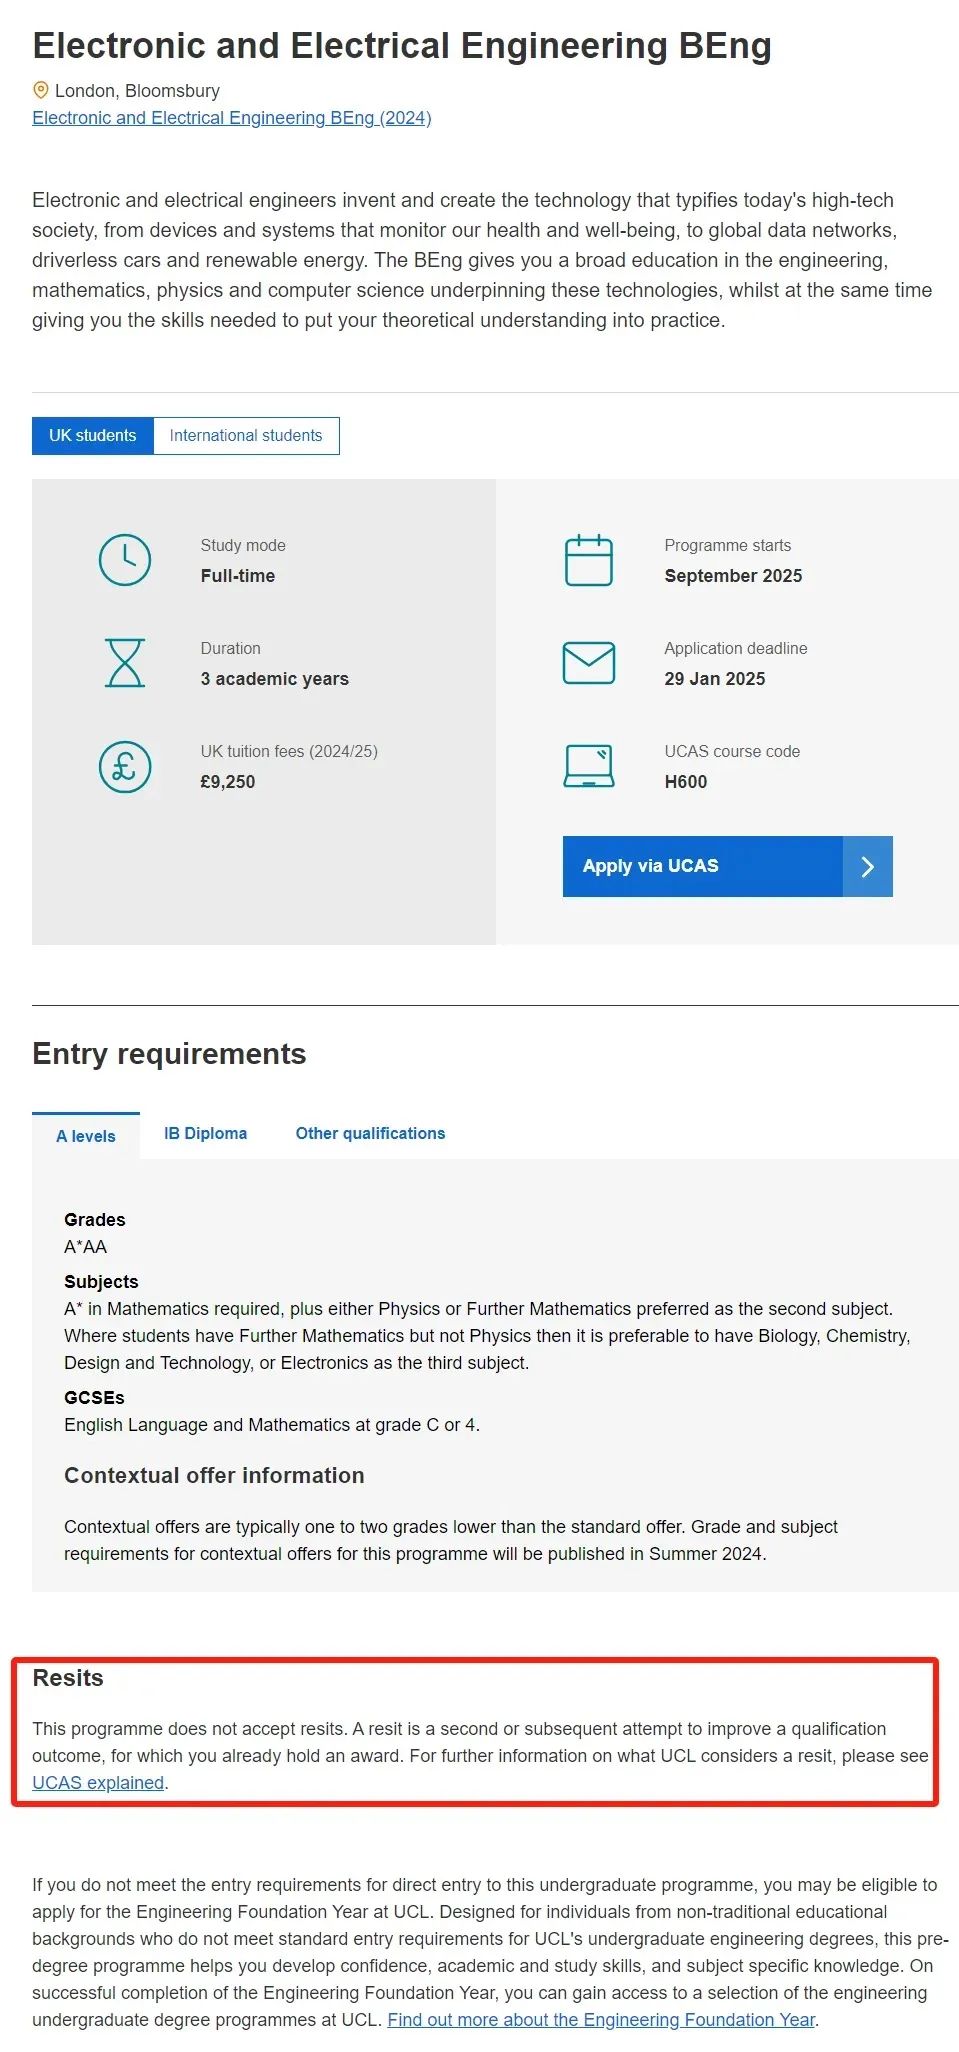Click the envelope Application deadline icon

(589, 663)
